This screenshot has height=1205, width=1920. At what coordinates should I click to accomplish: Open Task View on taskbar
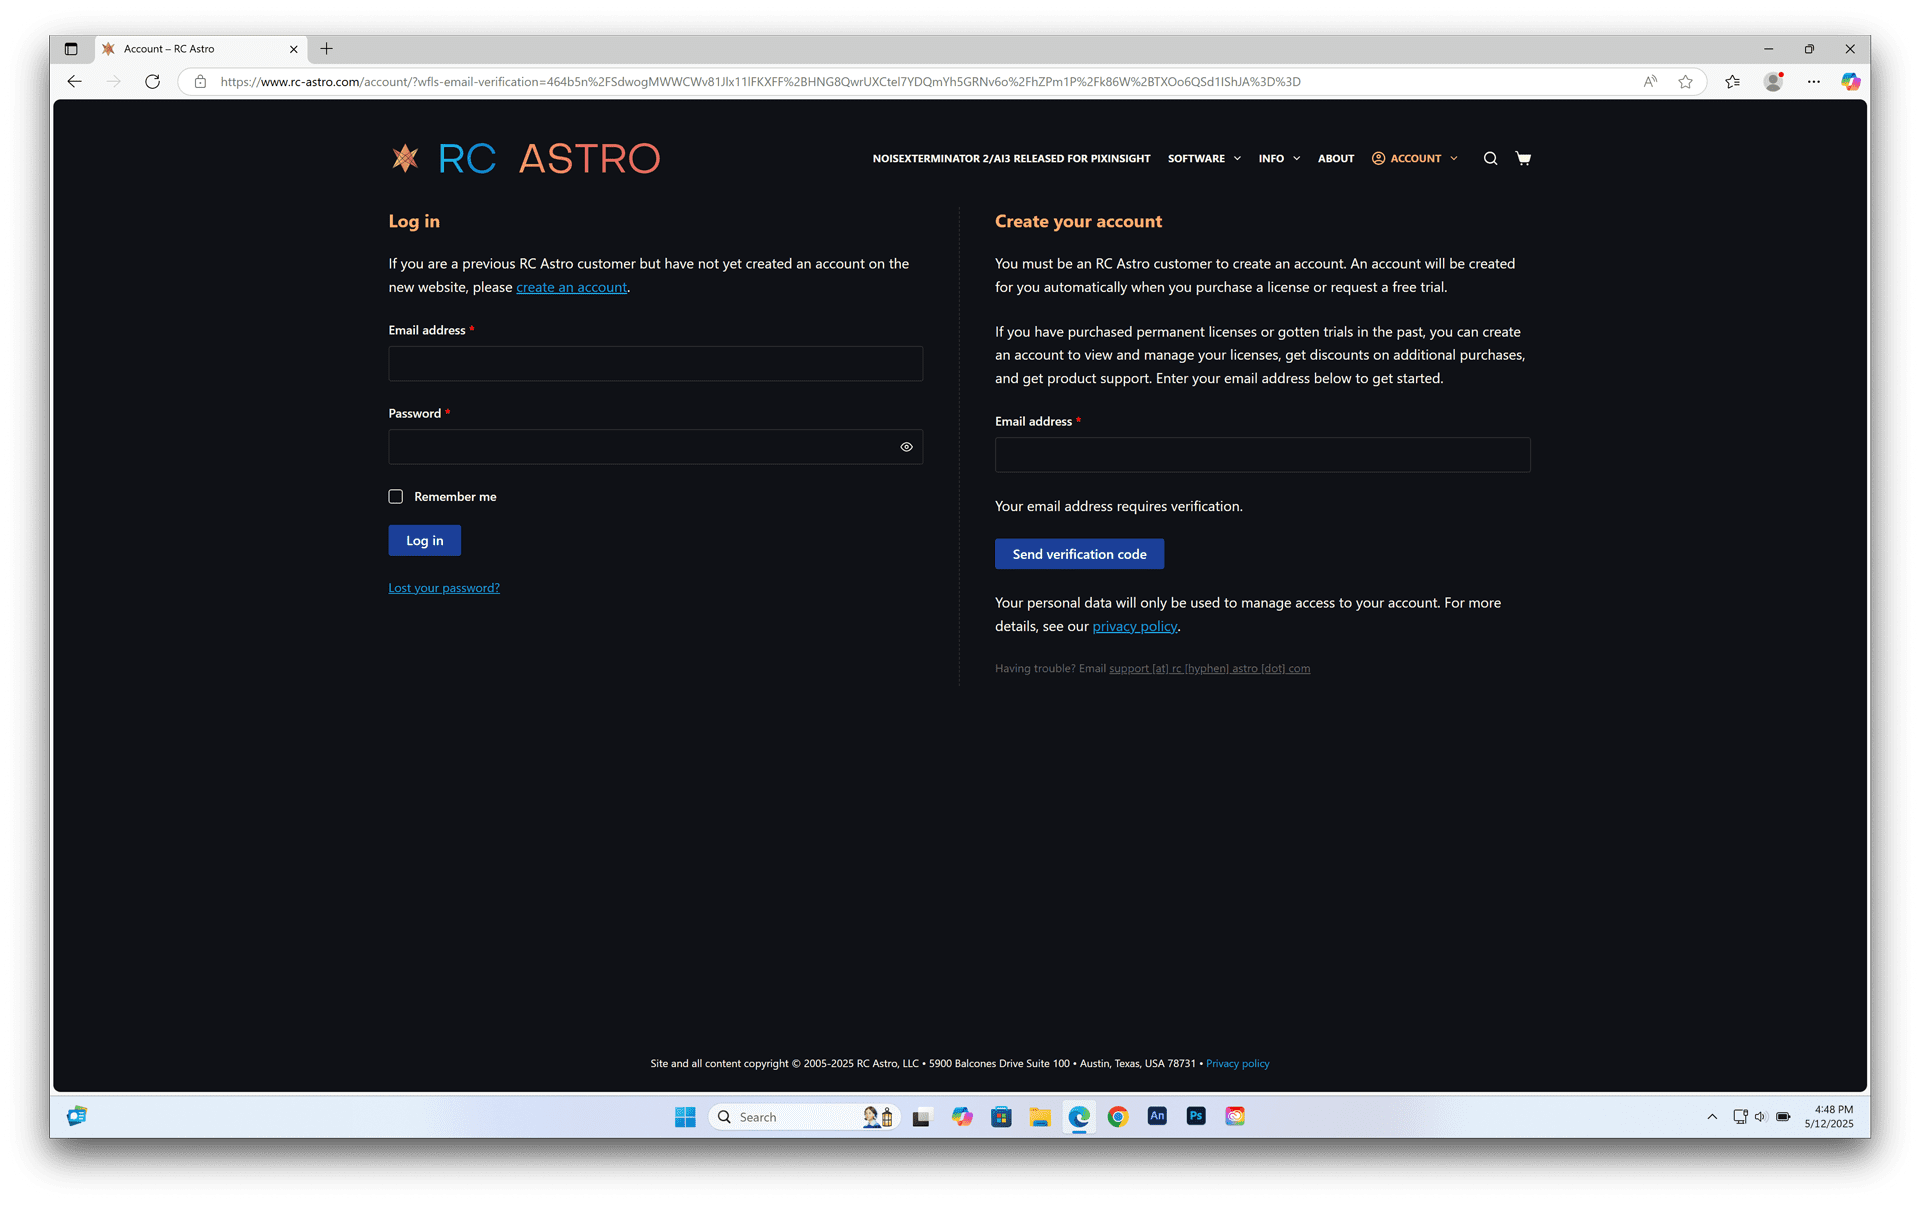pyautogui.click(x=921, y=1117)
